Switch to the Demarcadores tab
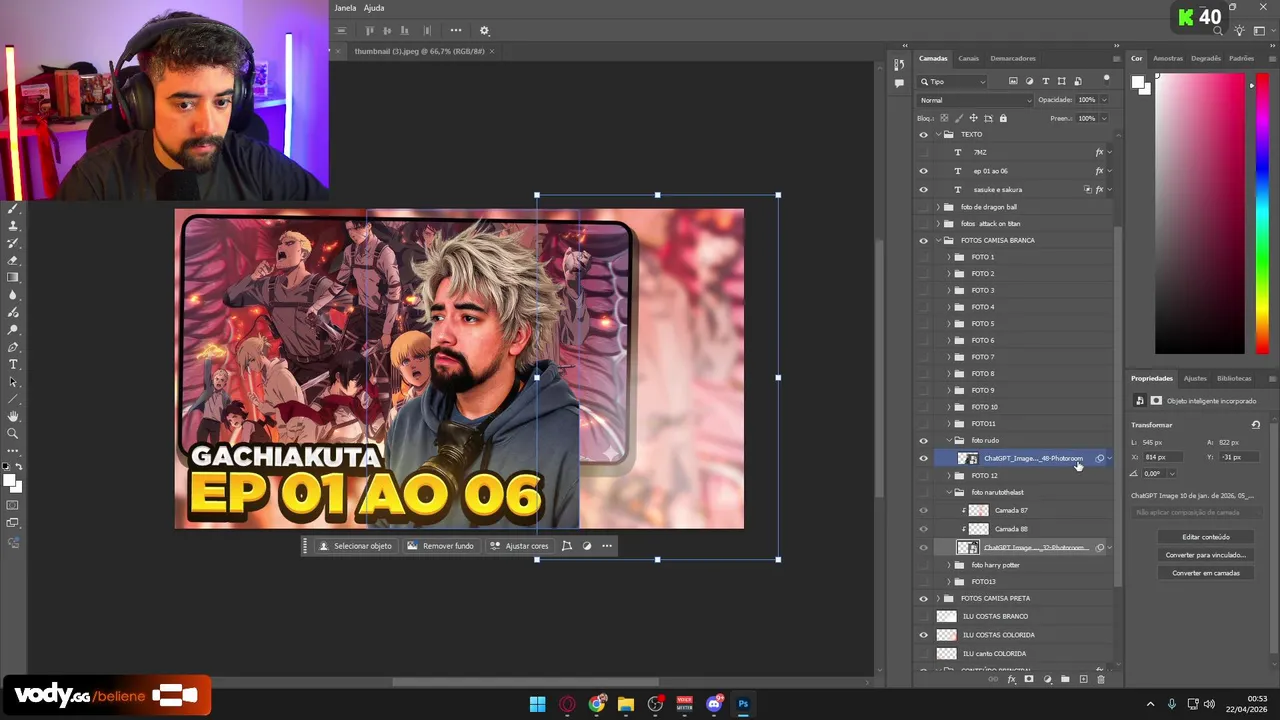Image resolution: width=1280 pixels, height=720 pixels. (x=1013, y=58)
